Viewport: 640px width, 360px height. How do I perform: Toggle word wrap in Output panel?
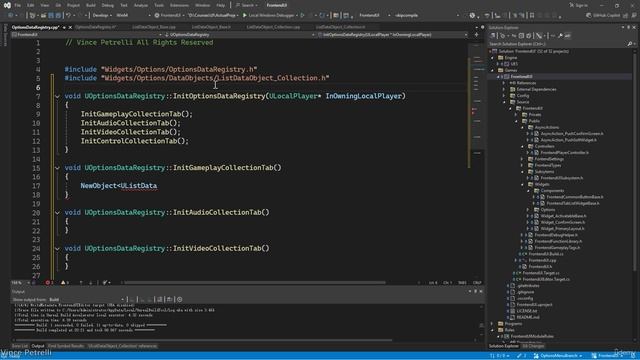(169, 300)
